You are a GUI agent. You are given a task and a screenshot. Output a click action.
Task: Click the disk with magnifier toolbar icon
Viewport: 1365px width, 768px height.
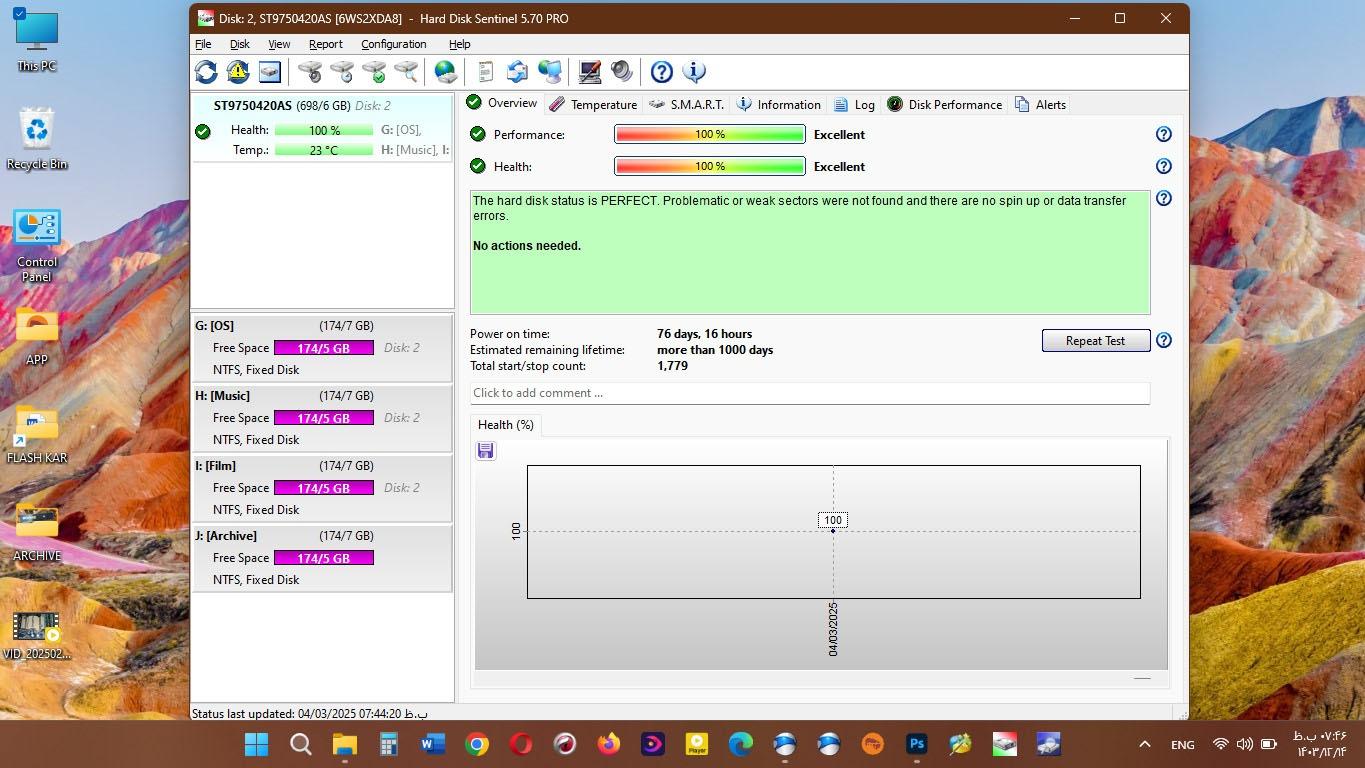pyautogui.click(x=405, y=72)
